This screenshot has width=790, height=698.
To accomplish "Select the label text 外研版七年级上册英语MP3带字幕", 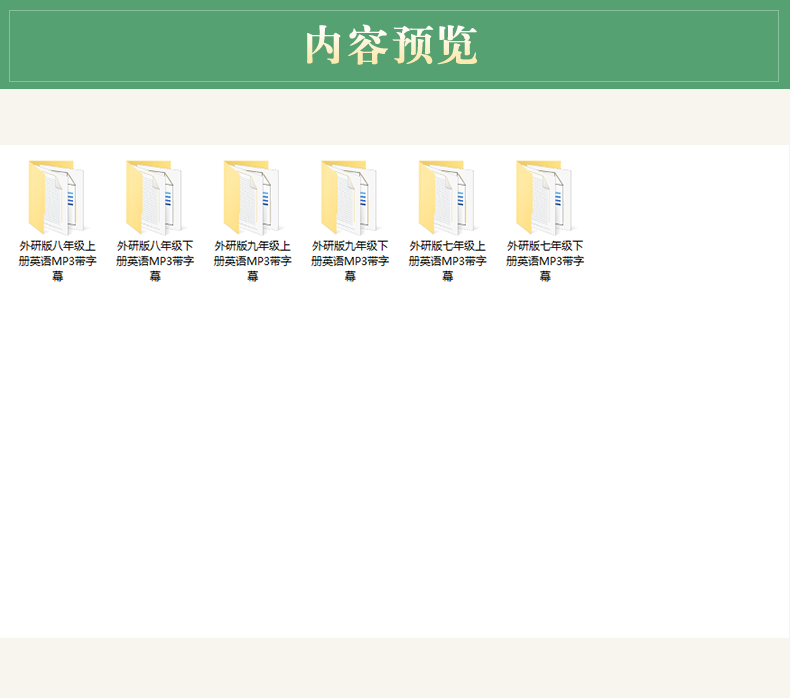I will [x=447, y=261].
